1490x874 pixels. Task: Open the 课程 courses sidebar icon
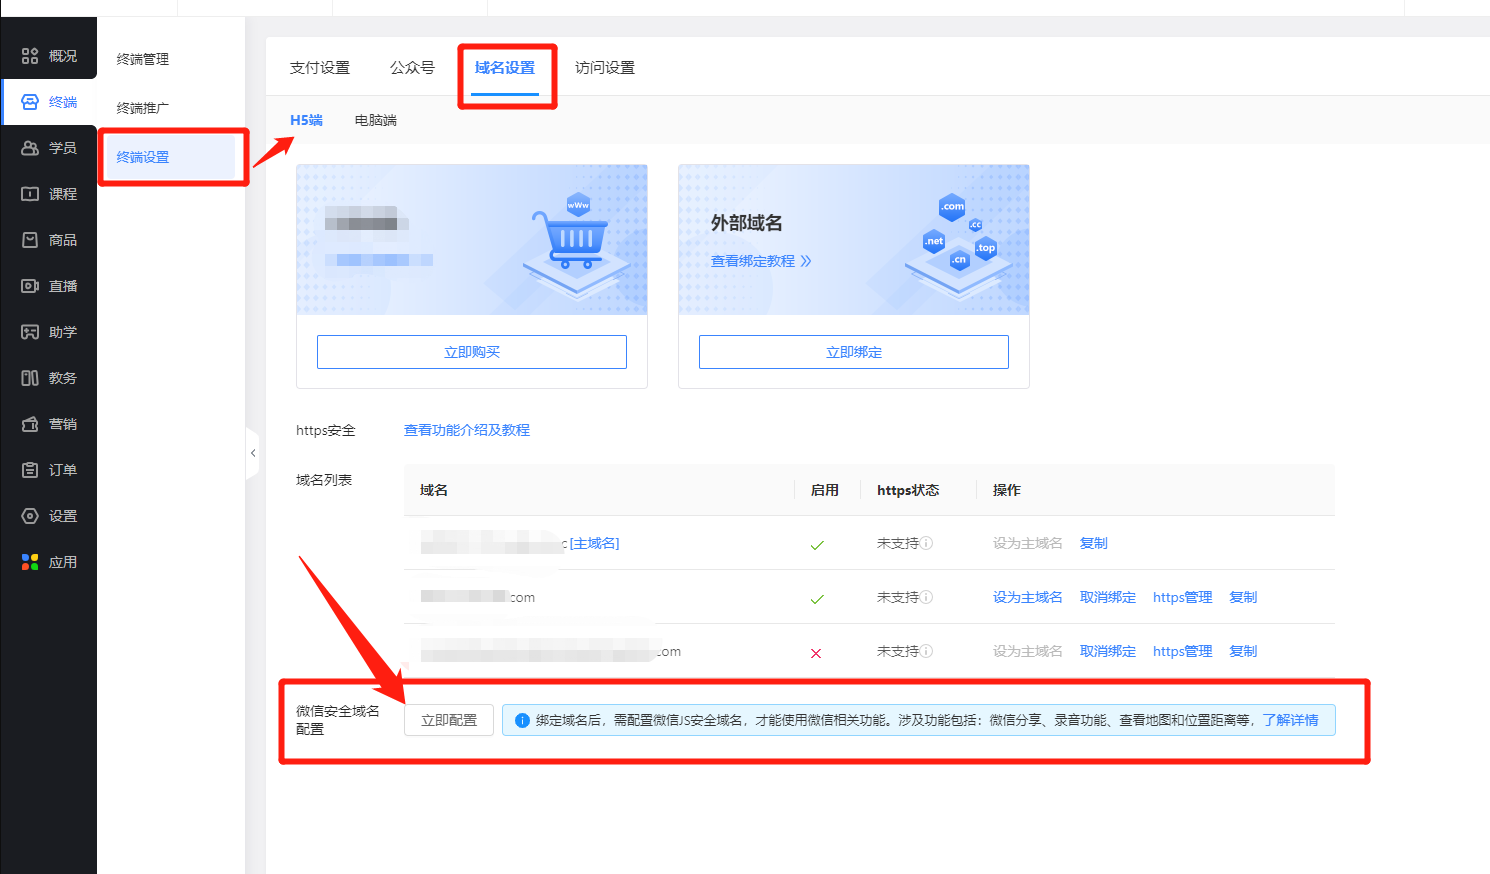[x=30, y=194]
